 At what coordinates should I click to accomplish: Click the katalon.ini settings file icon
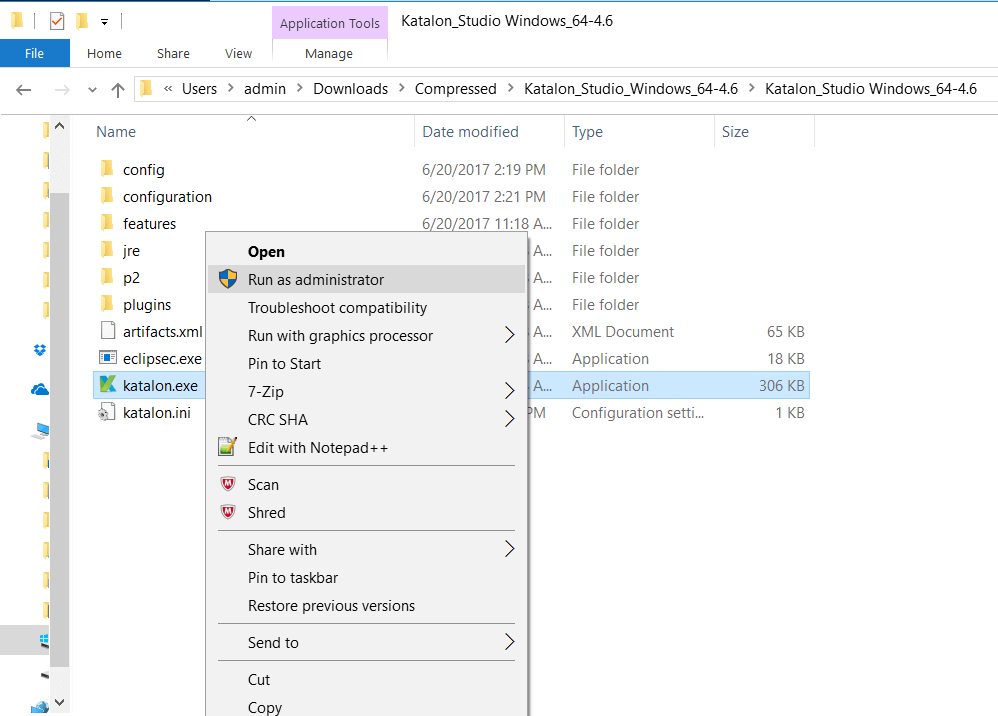[x=107, y=412]
